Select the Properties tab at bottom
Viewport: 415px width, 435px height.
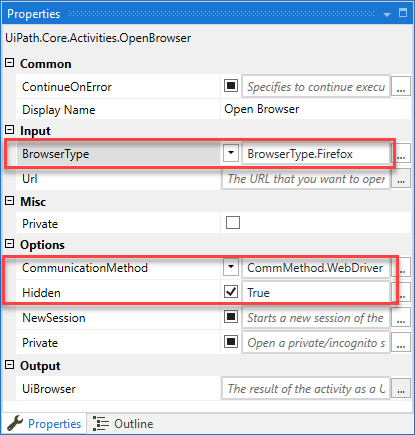click(44, 424)
